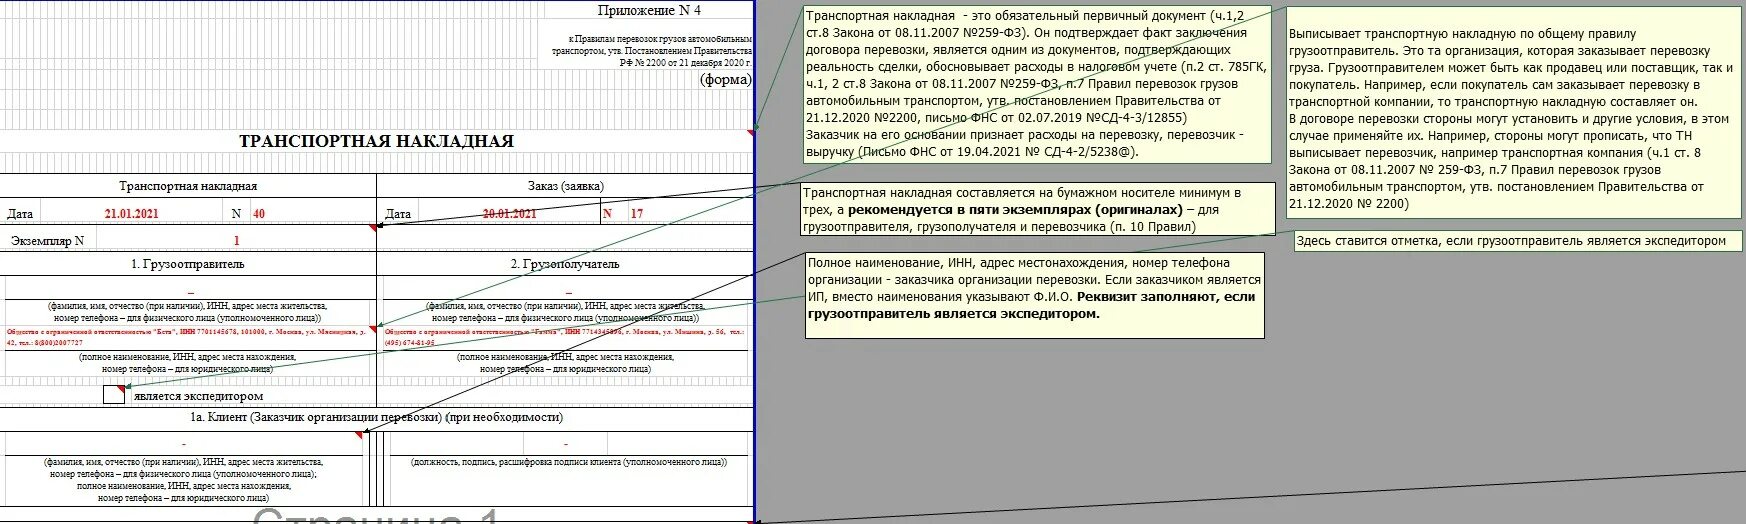The width and height of the screenshot is (1746, 524).
Task: Click the '(форма)' label cell
Action: (x=725, y=79)
